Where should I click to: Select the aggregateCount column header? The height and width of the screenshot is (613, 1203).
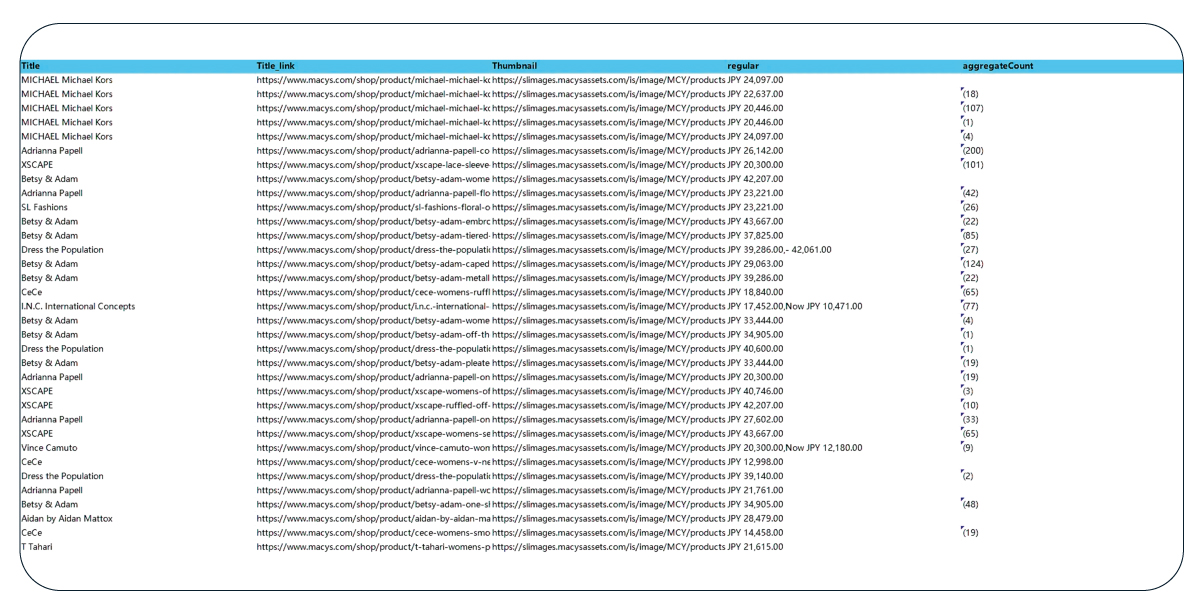[997, 66]
